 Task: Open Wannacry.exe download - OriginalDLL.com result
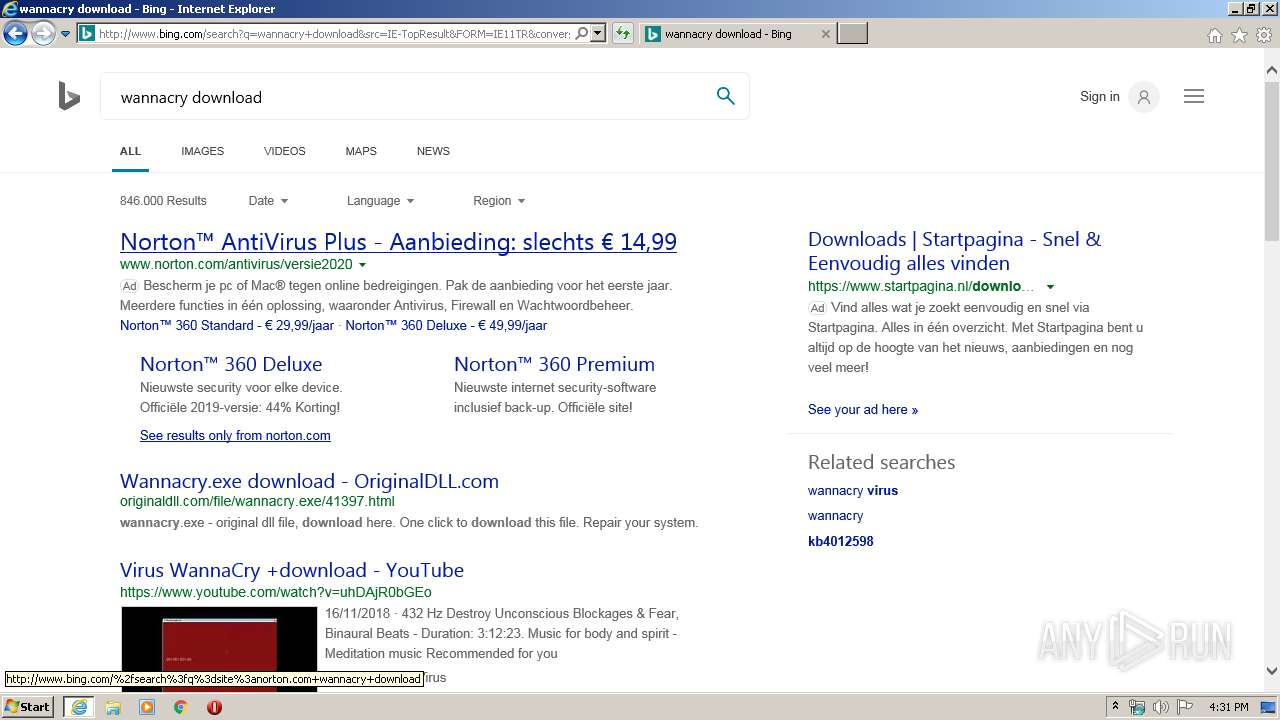click(309, 481)
